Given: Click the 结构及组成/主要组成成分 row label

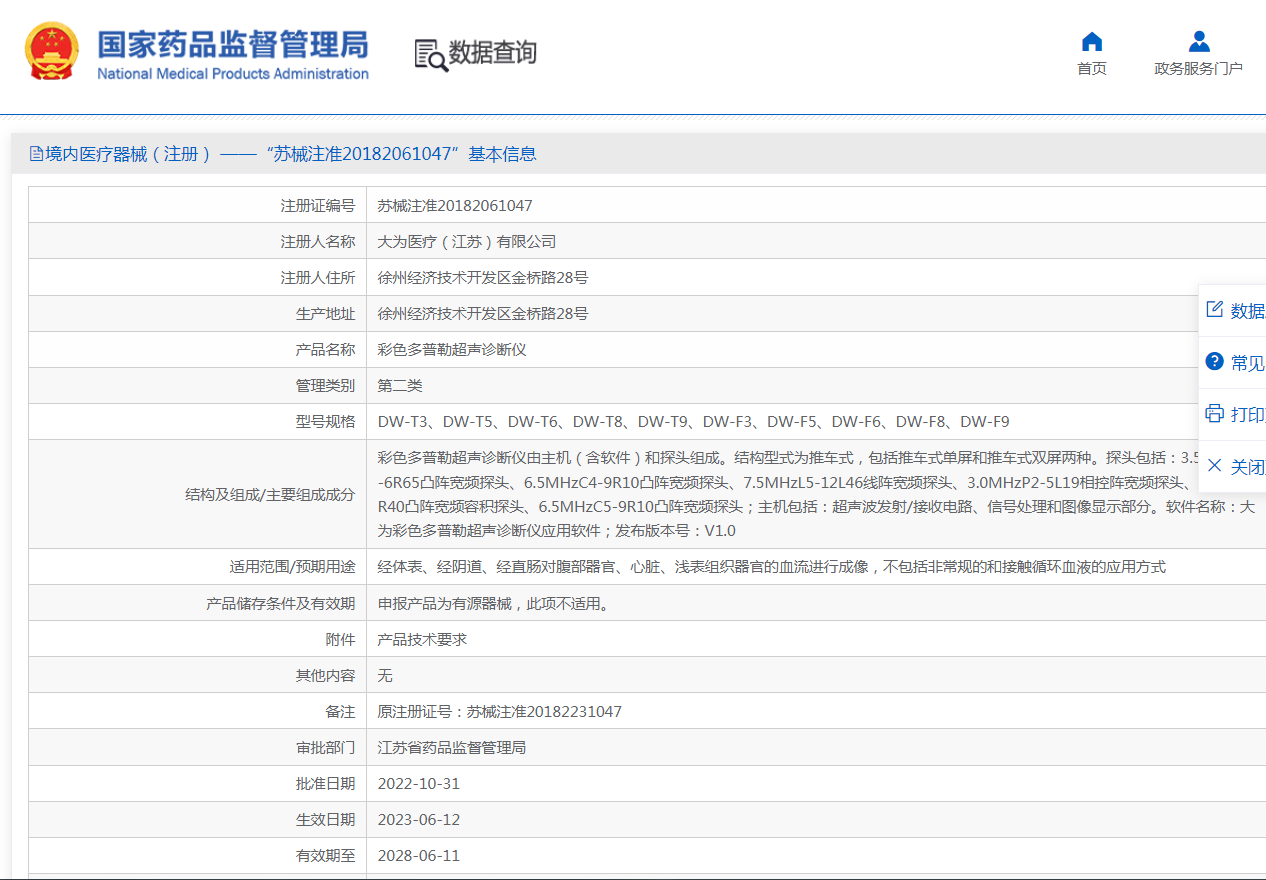Looking at the screenshot, I should pos(270,494).
